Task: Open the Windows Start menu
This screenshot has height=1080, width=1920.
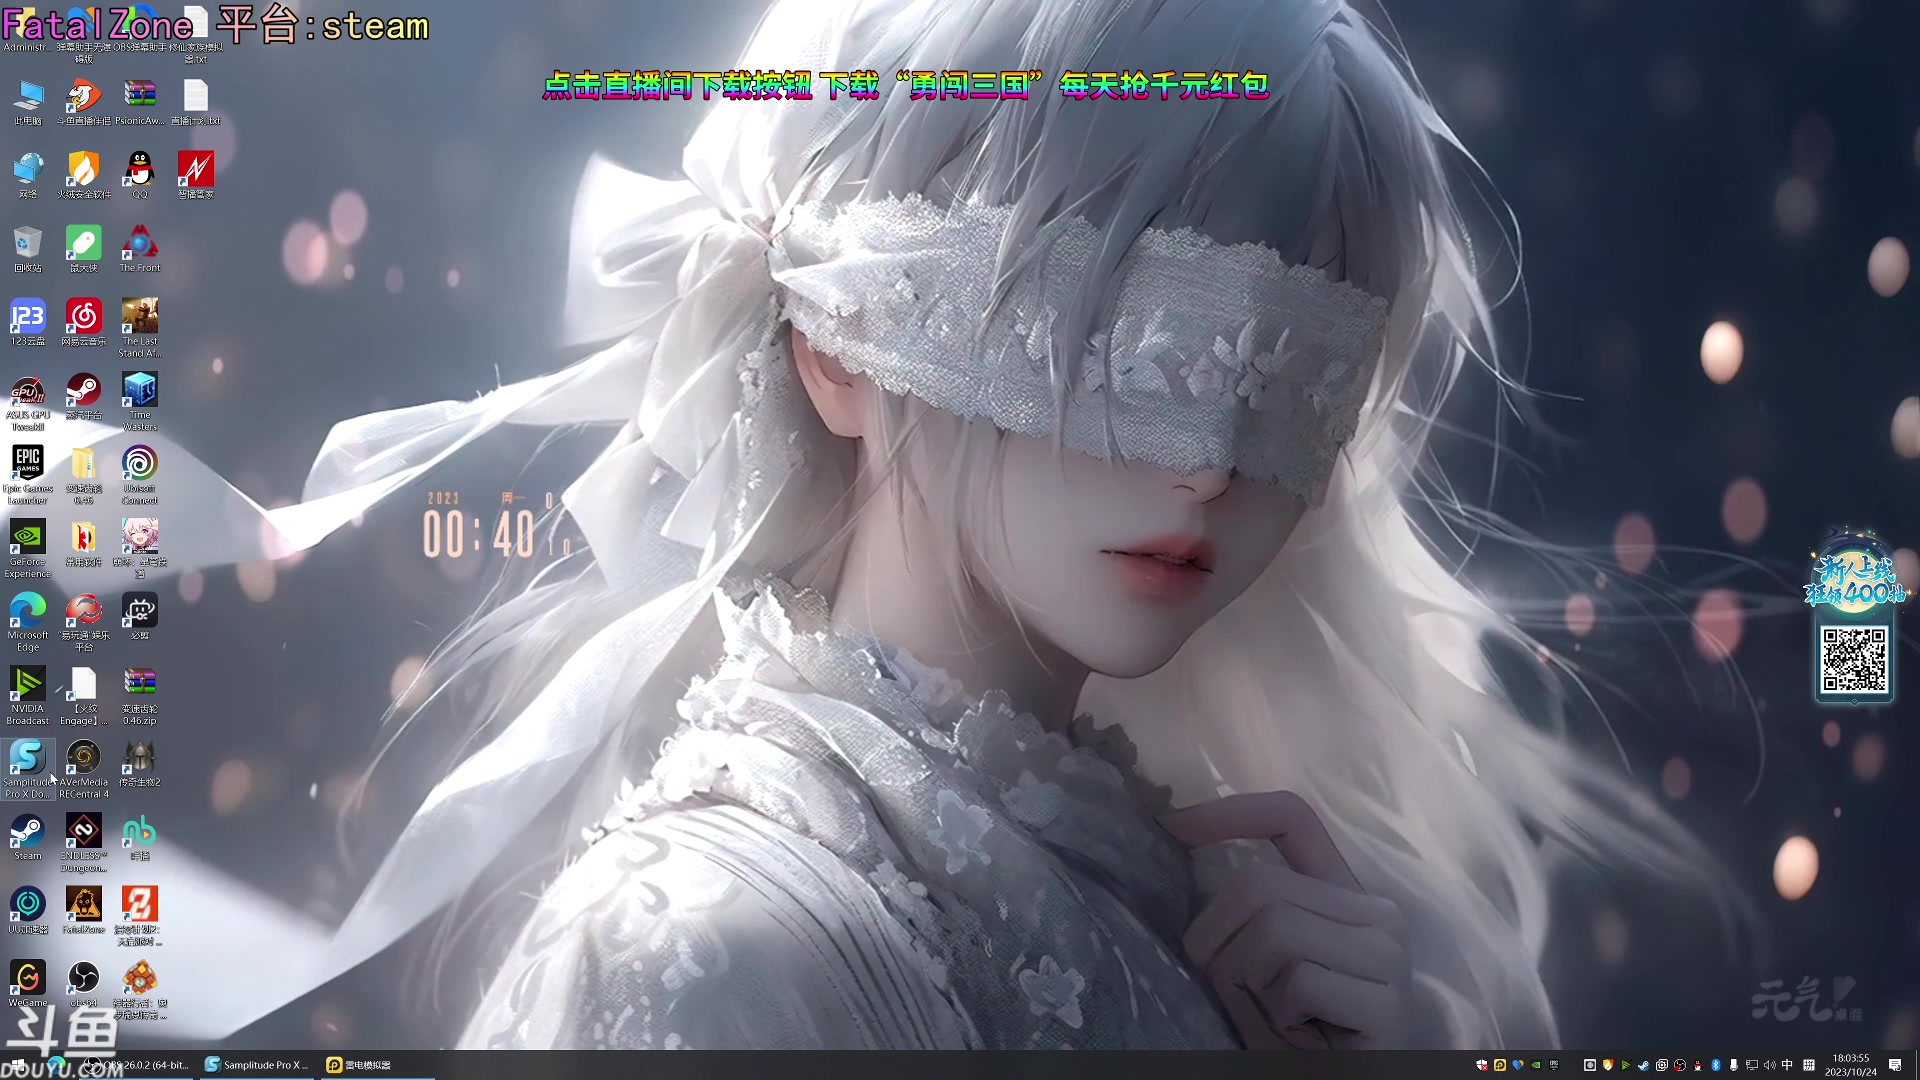Action: (x=18, y=1065)
